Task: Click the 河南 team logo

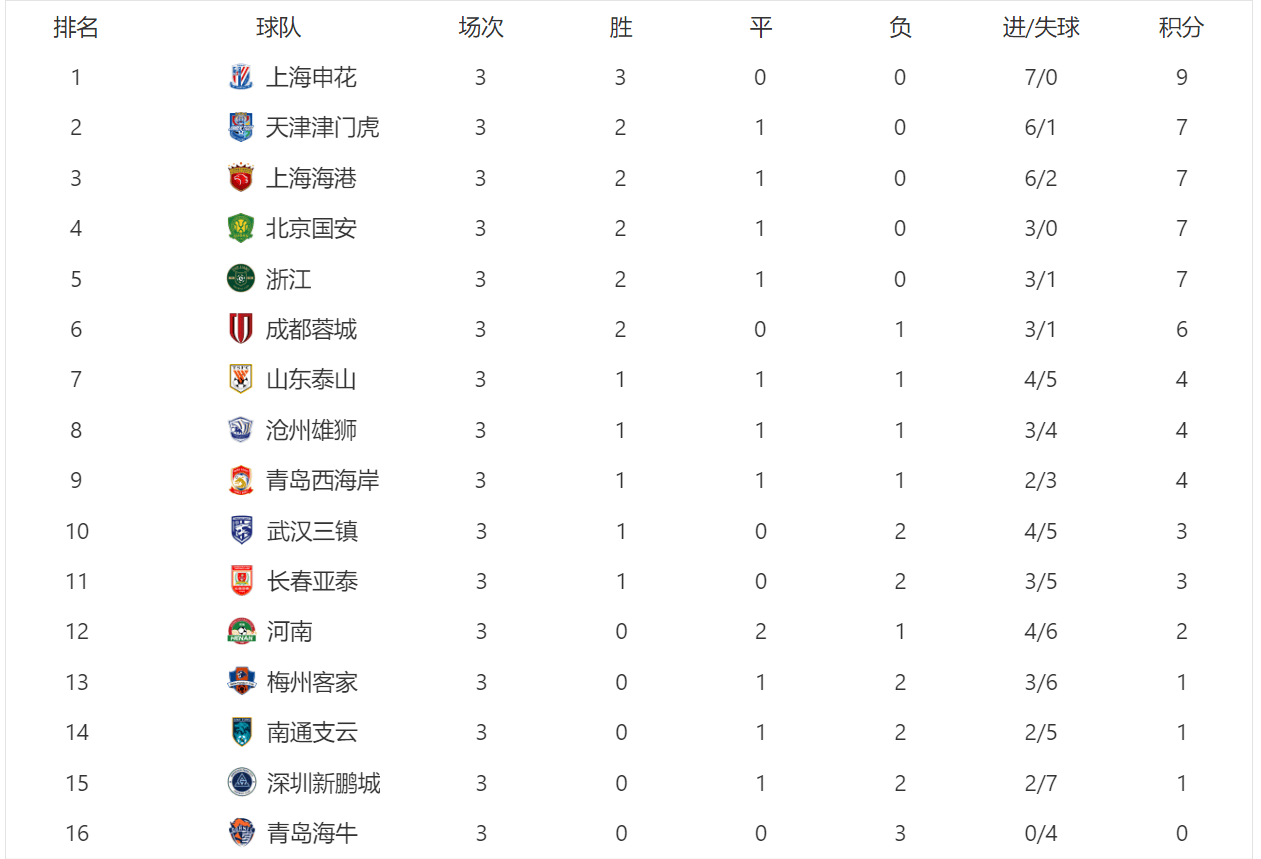Action: 241,631
